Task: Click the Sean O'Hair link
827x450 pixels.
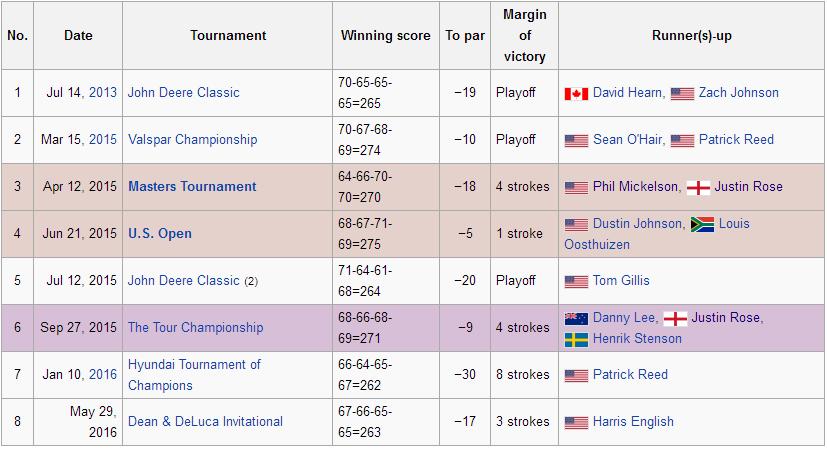Action: pos(627,140)
